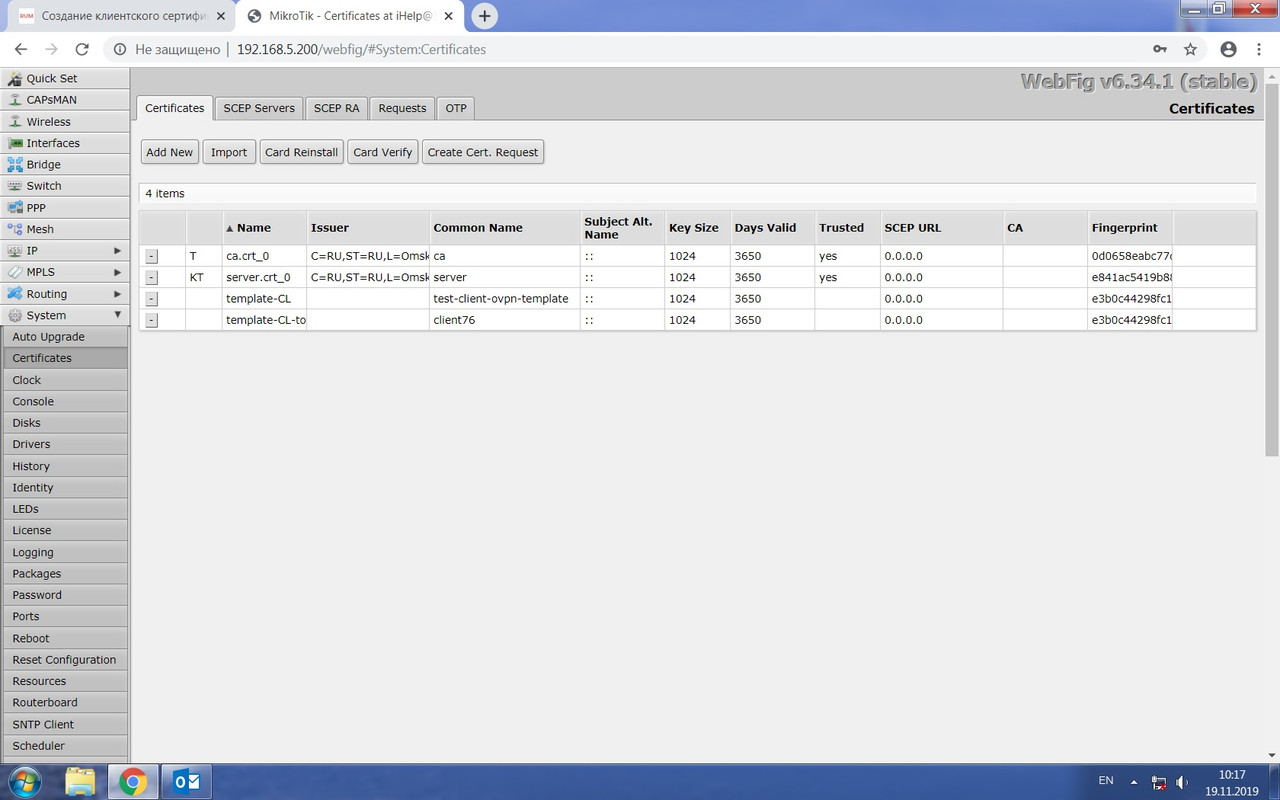Open Disks page
Screen dimensions: 1280x800
[x=64, y=423]
